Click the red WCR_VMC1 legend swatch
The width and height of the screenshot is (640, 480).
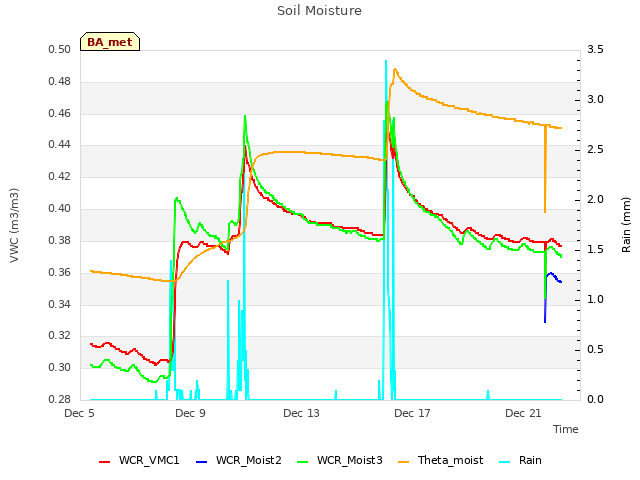104,462
